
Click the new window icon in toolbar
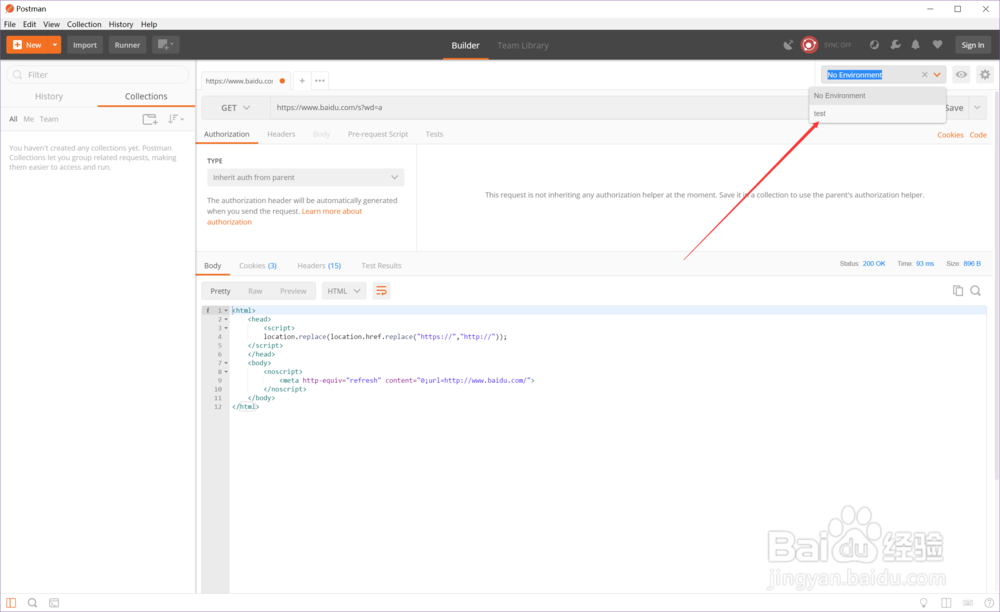[x=165, y=45]
